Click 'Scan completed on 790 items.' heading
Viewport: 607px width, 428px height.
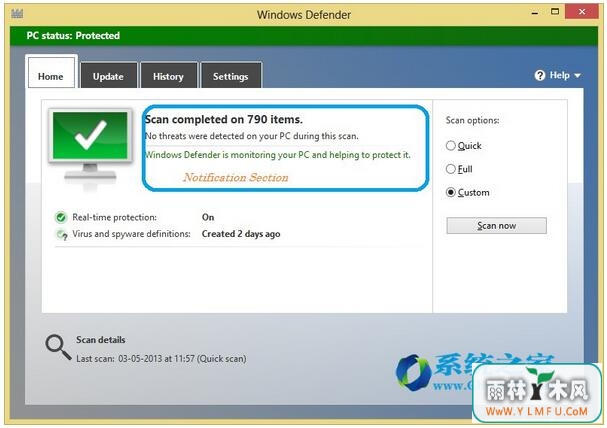(x=223, y=120)
